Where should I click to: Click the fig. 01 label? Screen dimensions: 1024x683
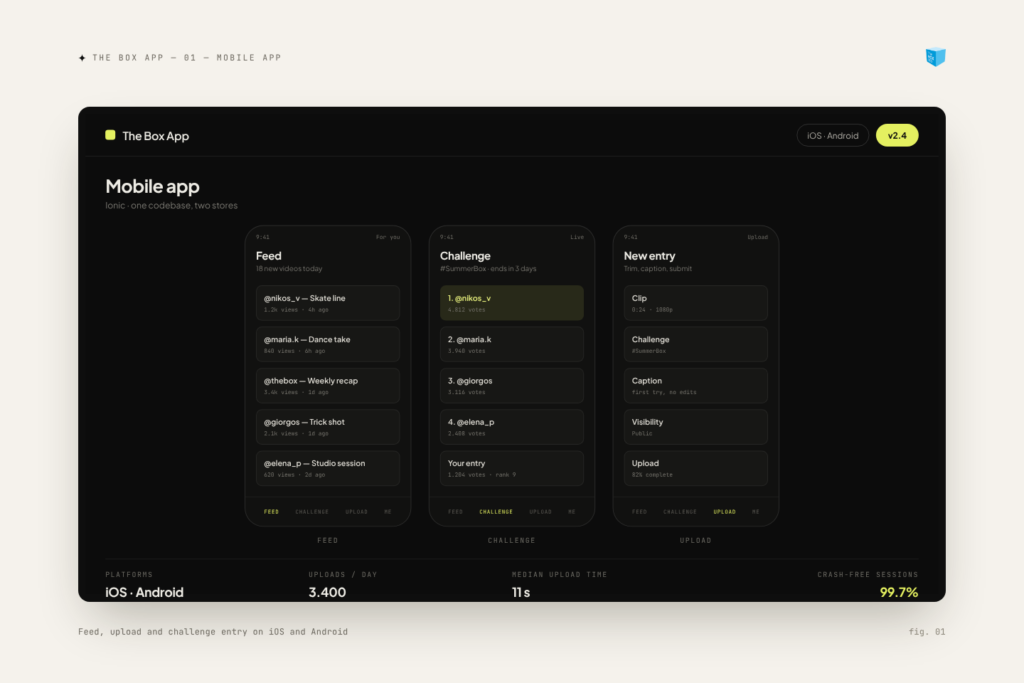pyautogui.click(x=927, y=631)
